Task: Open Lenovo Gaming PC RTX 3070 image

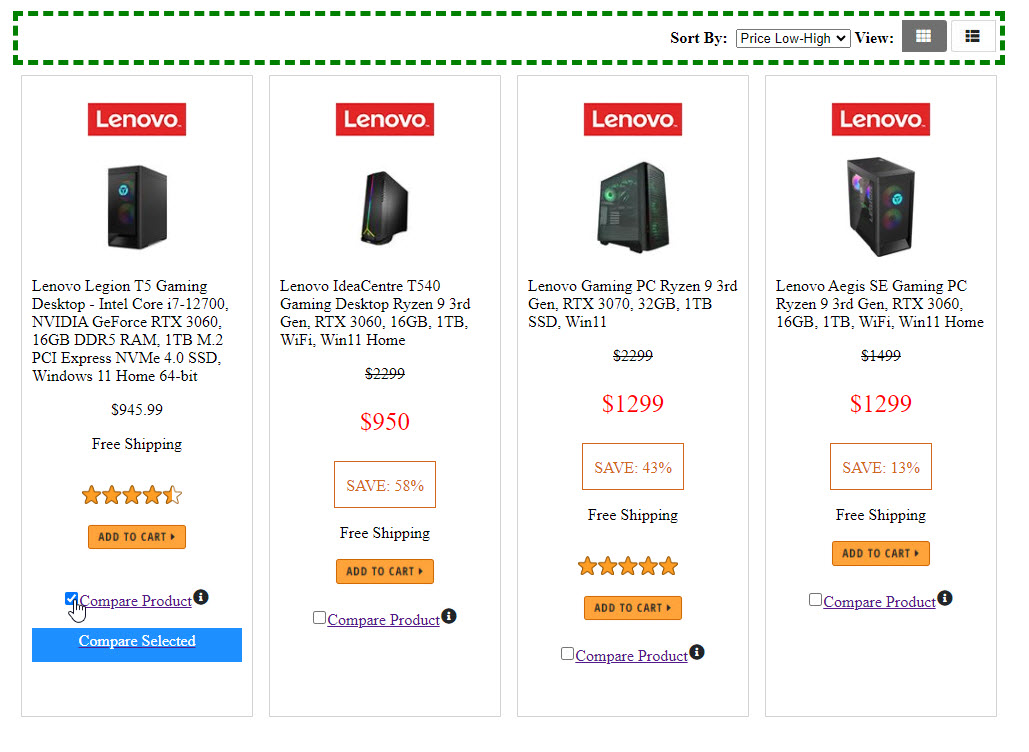Action: 633,206
